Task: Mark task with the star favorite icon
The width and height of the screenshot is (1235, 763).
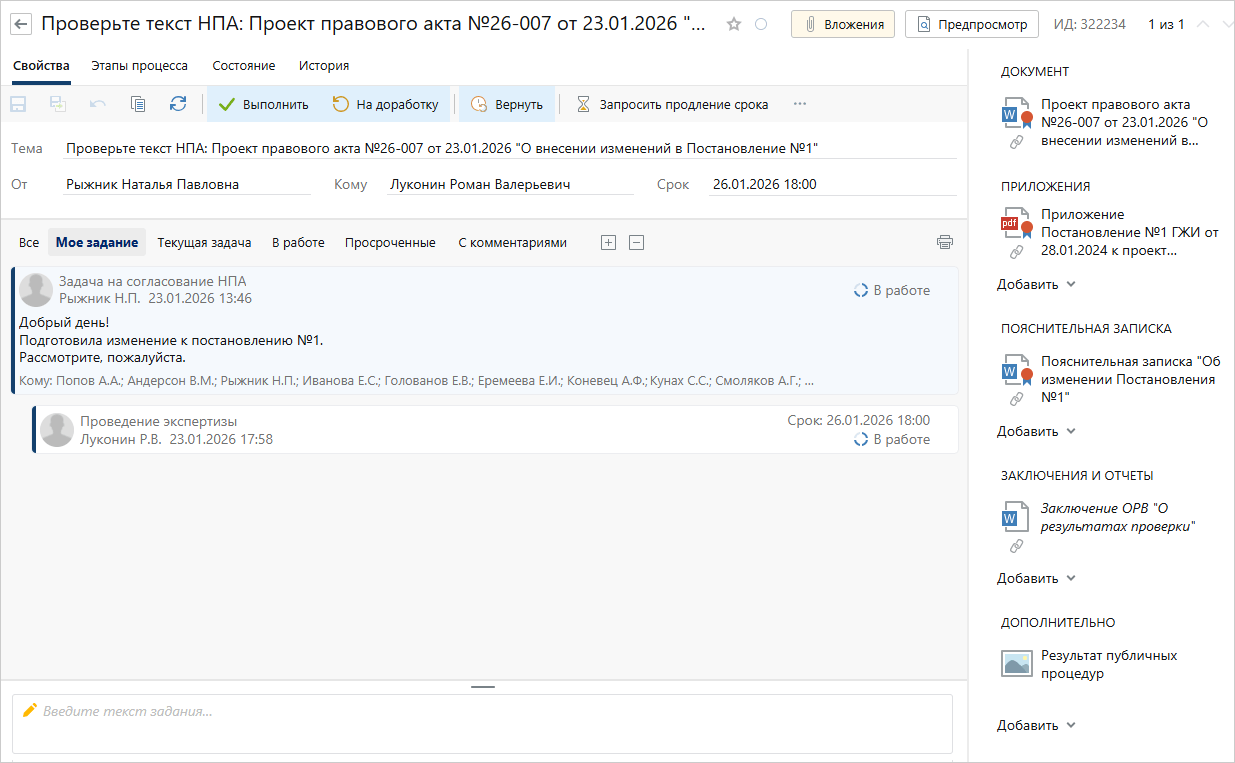Action: tap(734, 24)
